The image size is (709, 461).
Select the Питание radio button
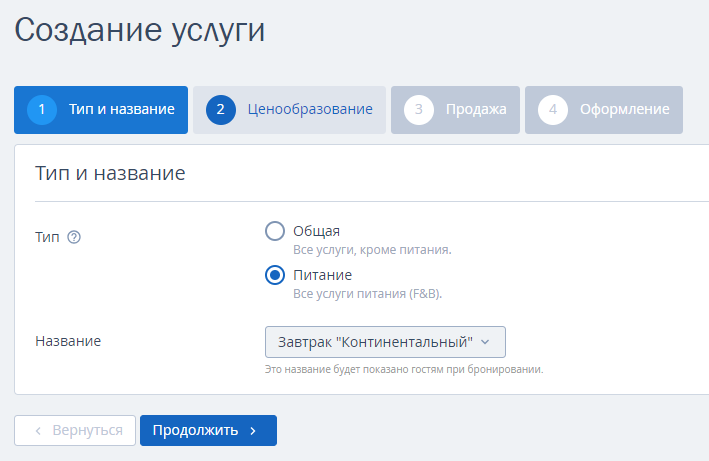[x=275, y=275]
